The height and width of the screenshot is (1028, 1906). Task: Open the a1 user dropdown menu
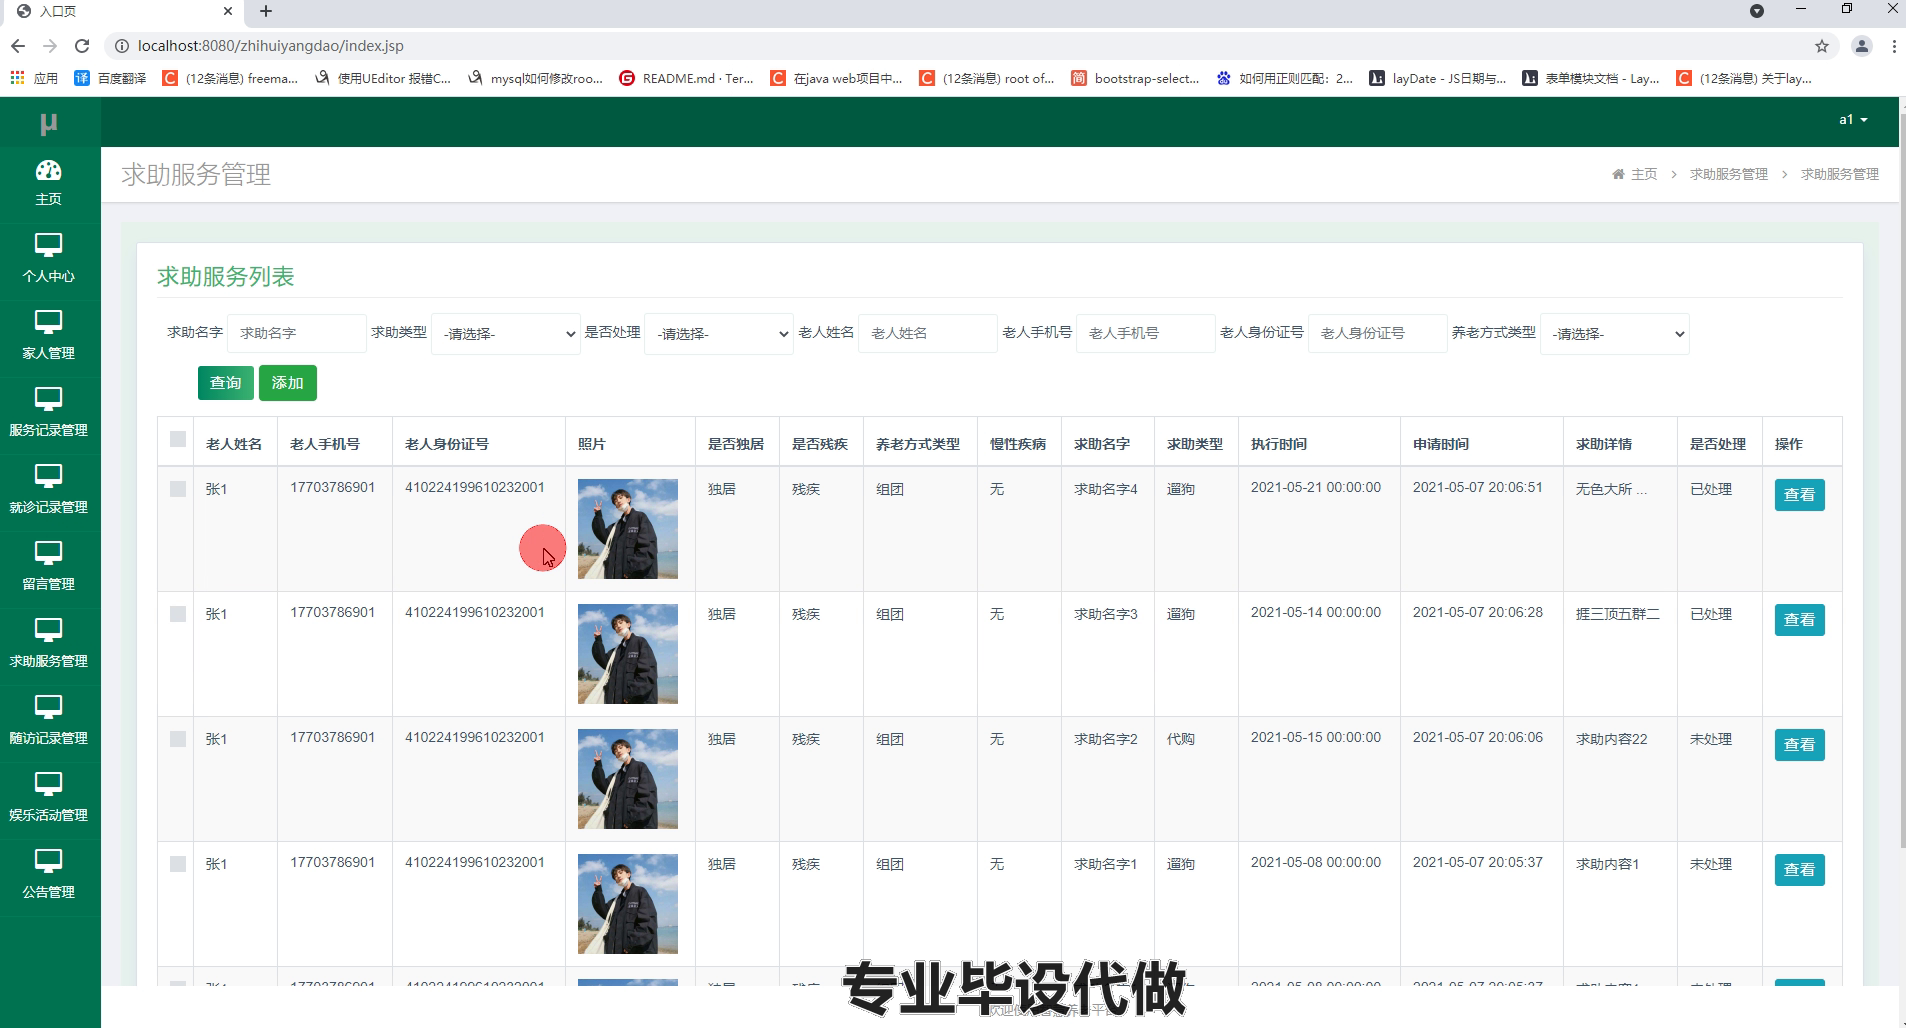tap(1853, 120)
